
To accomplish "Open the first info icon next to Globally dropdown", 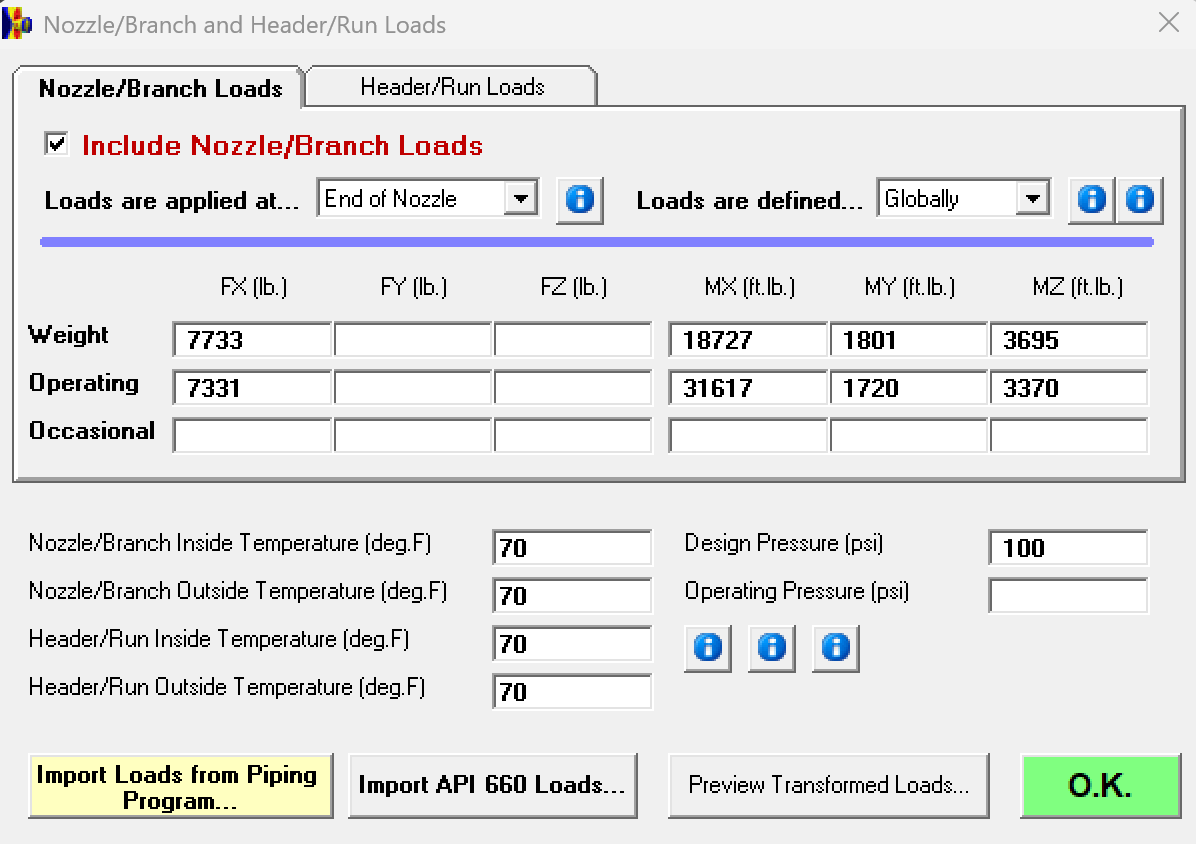I will pyautogui.click(x=1090, y=198).
